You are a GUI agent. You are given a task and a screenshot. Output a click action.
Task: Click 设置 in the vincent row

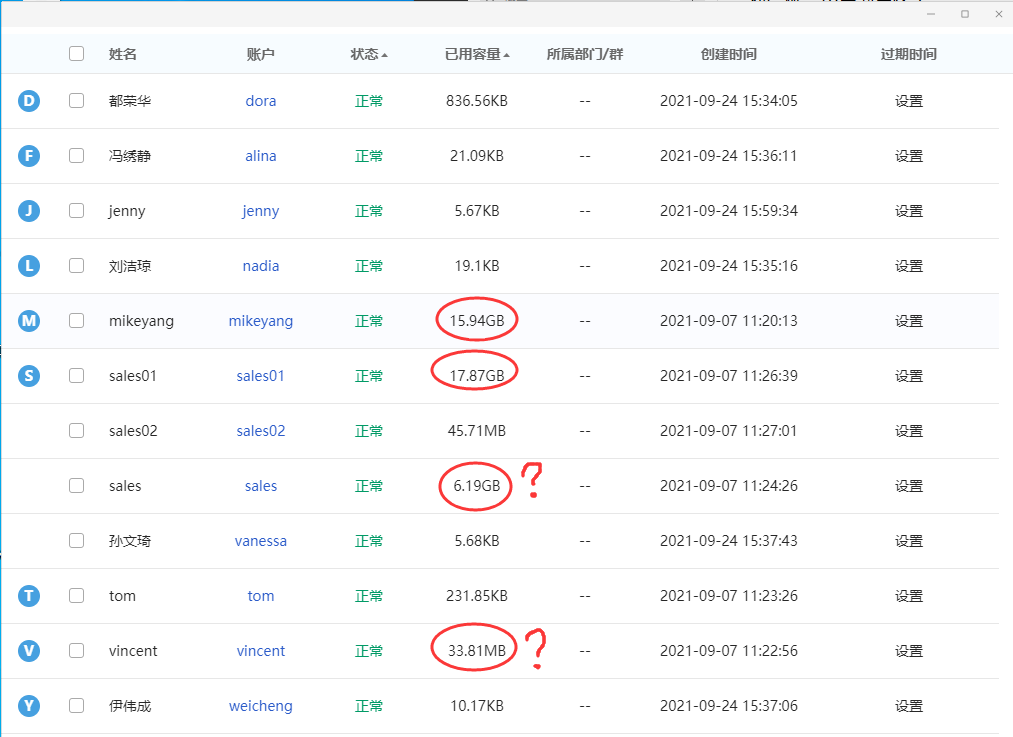(x=908, y=651)
